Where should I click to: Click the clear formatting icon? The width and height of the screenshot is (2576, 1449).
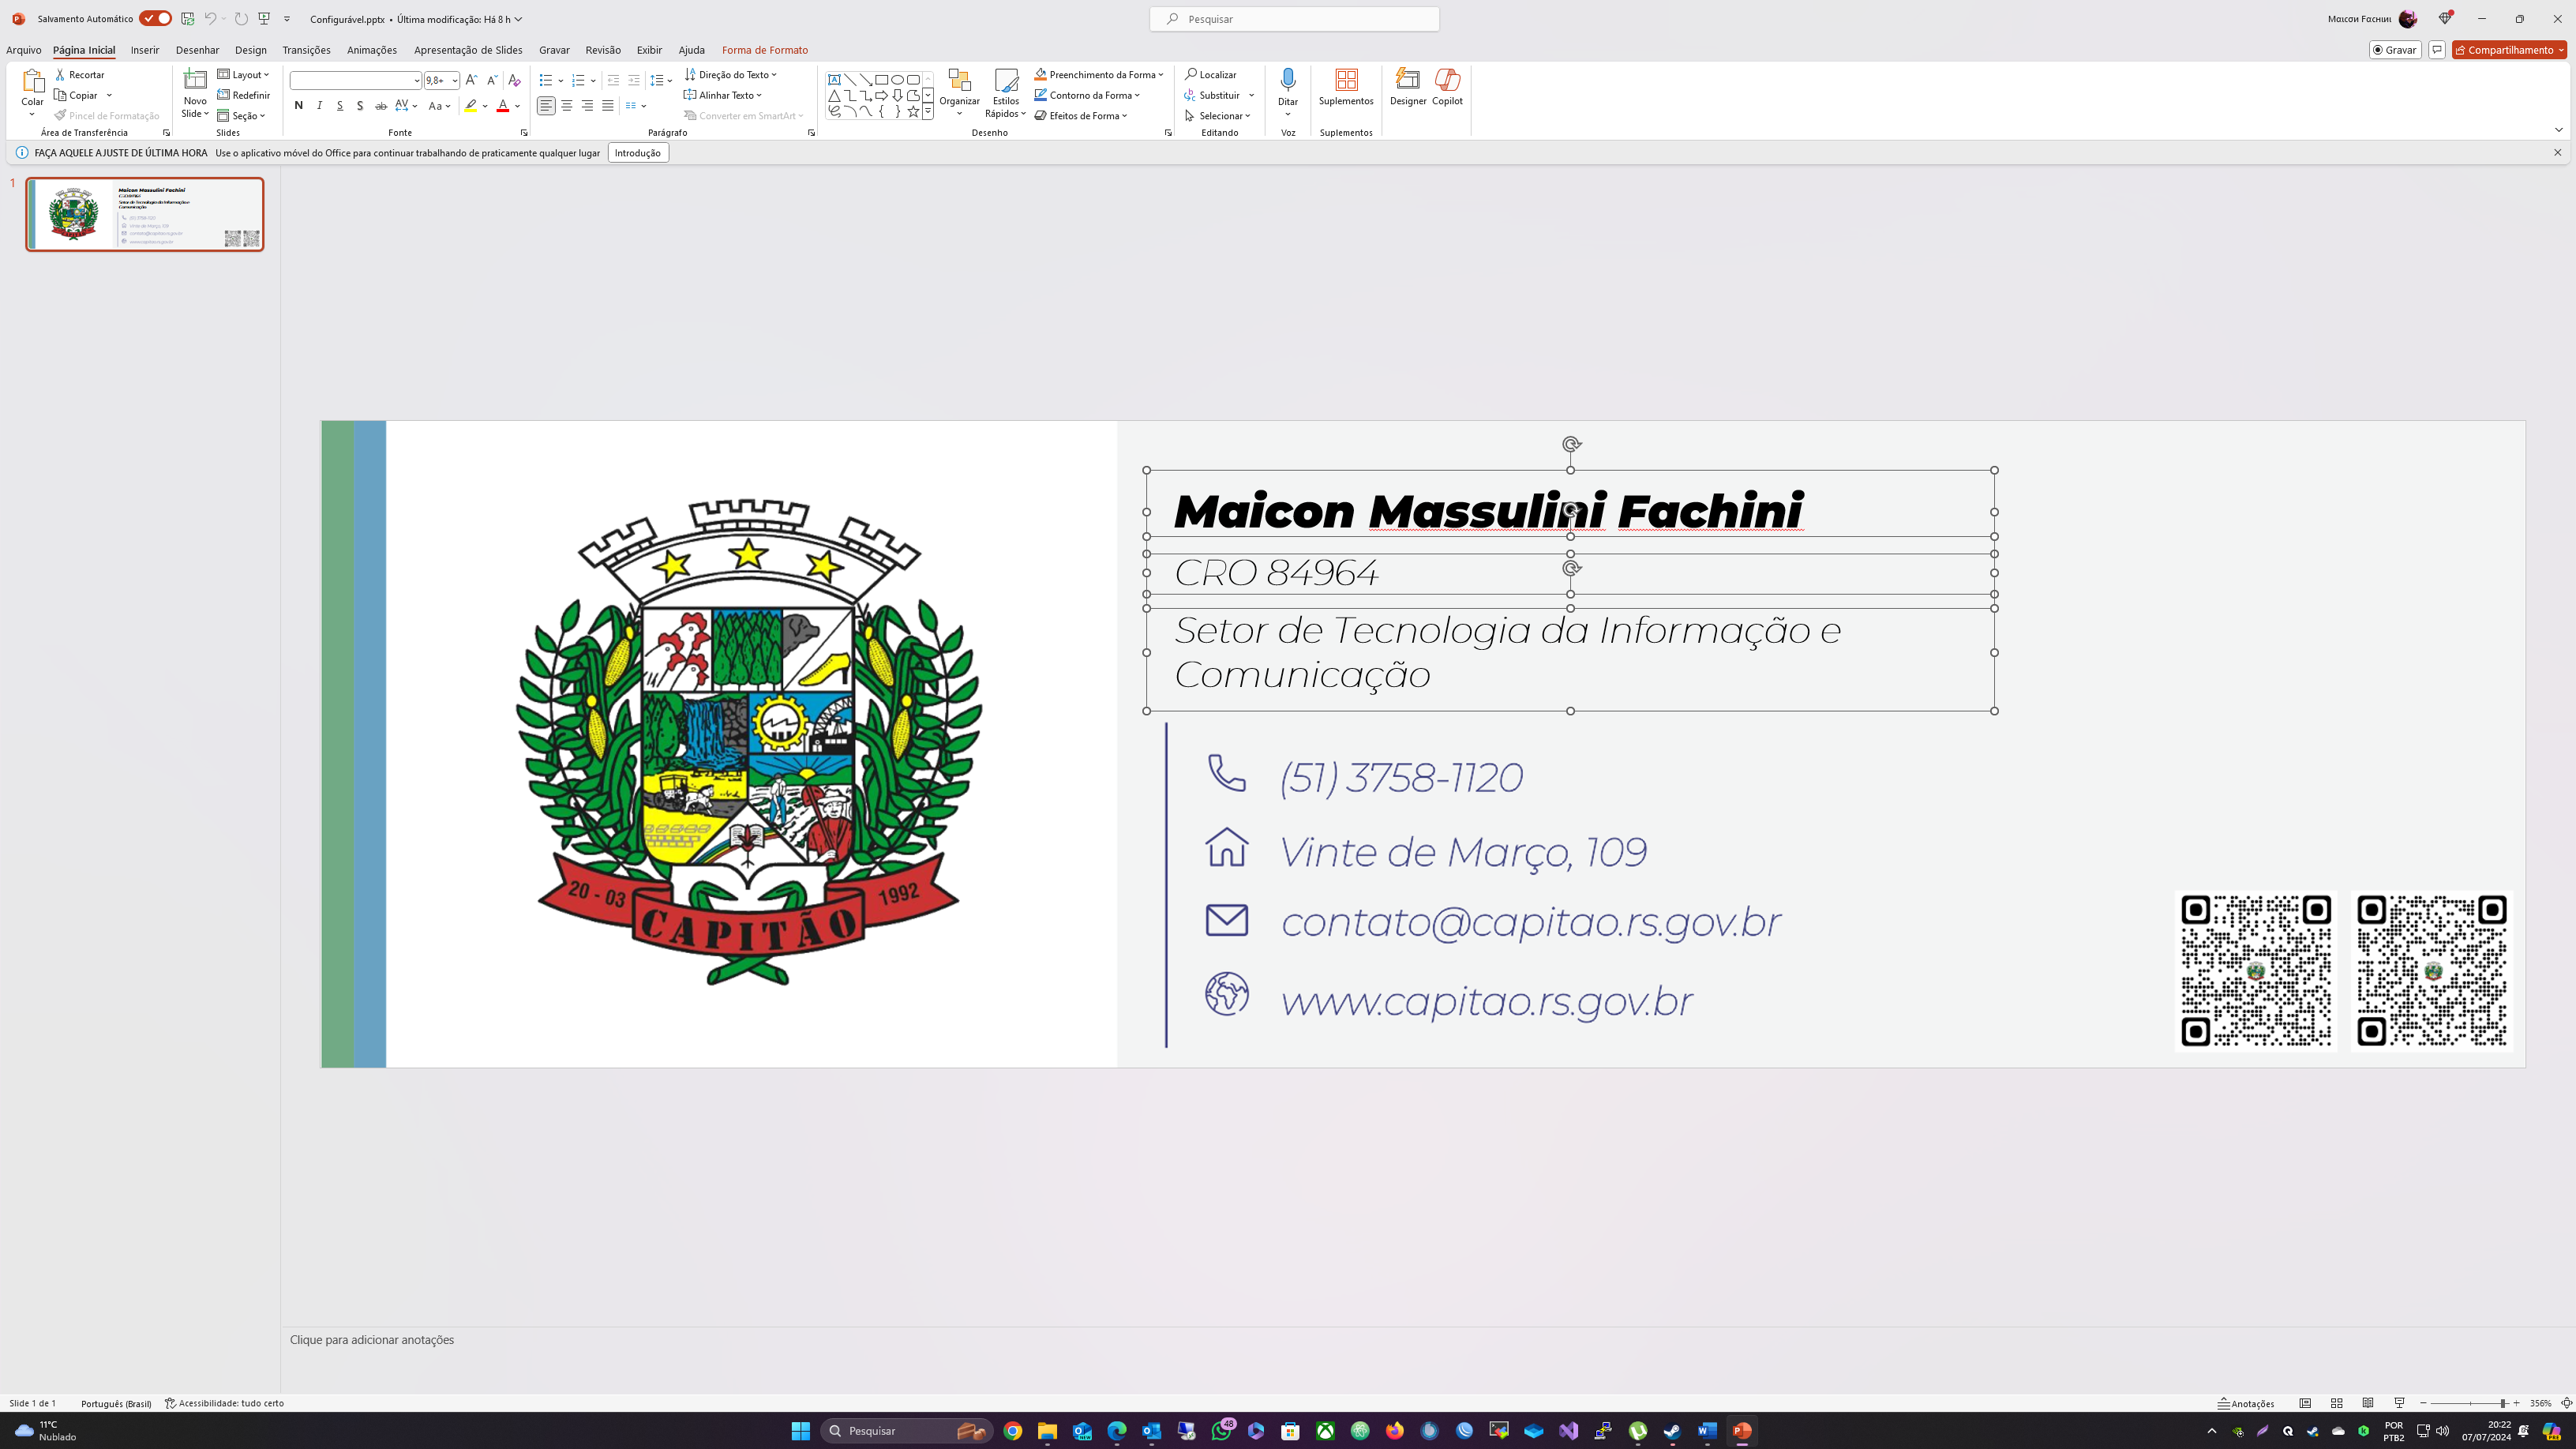(514, 80)
